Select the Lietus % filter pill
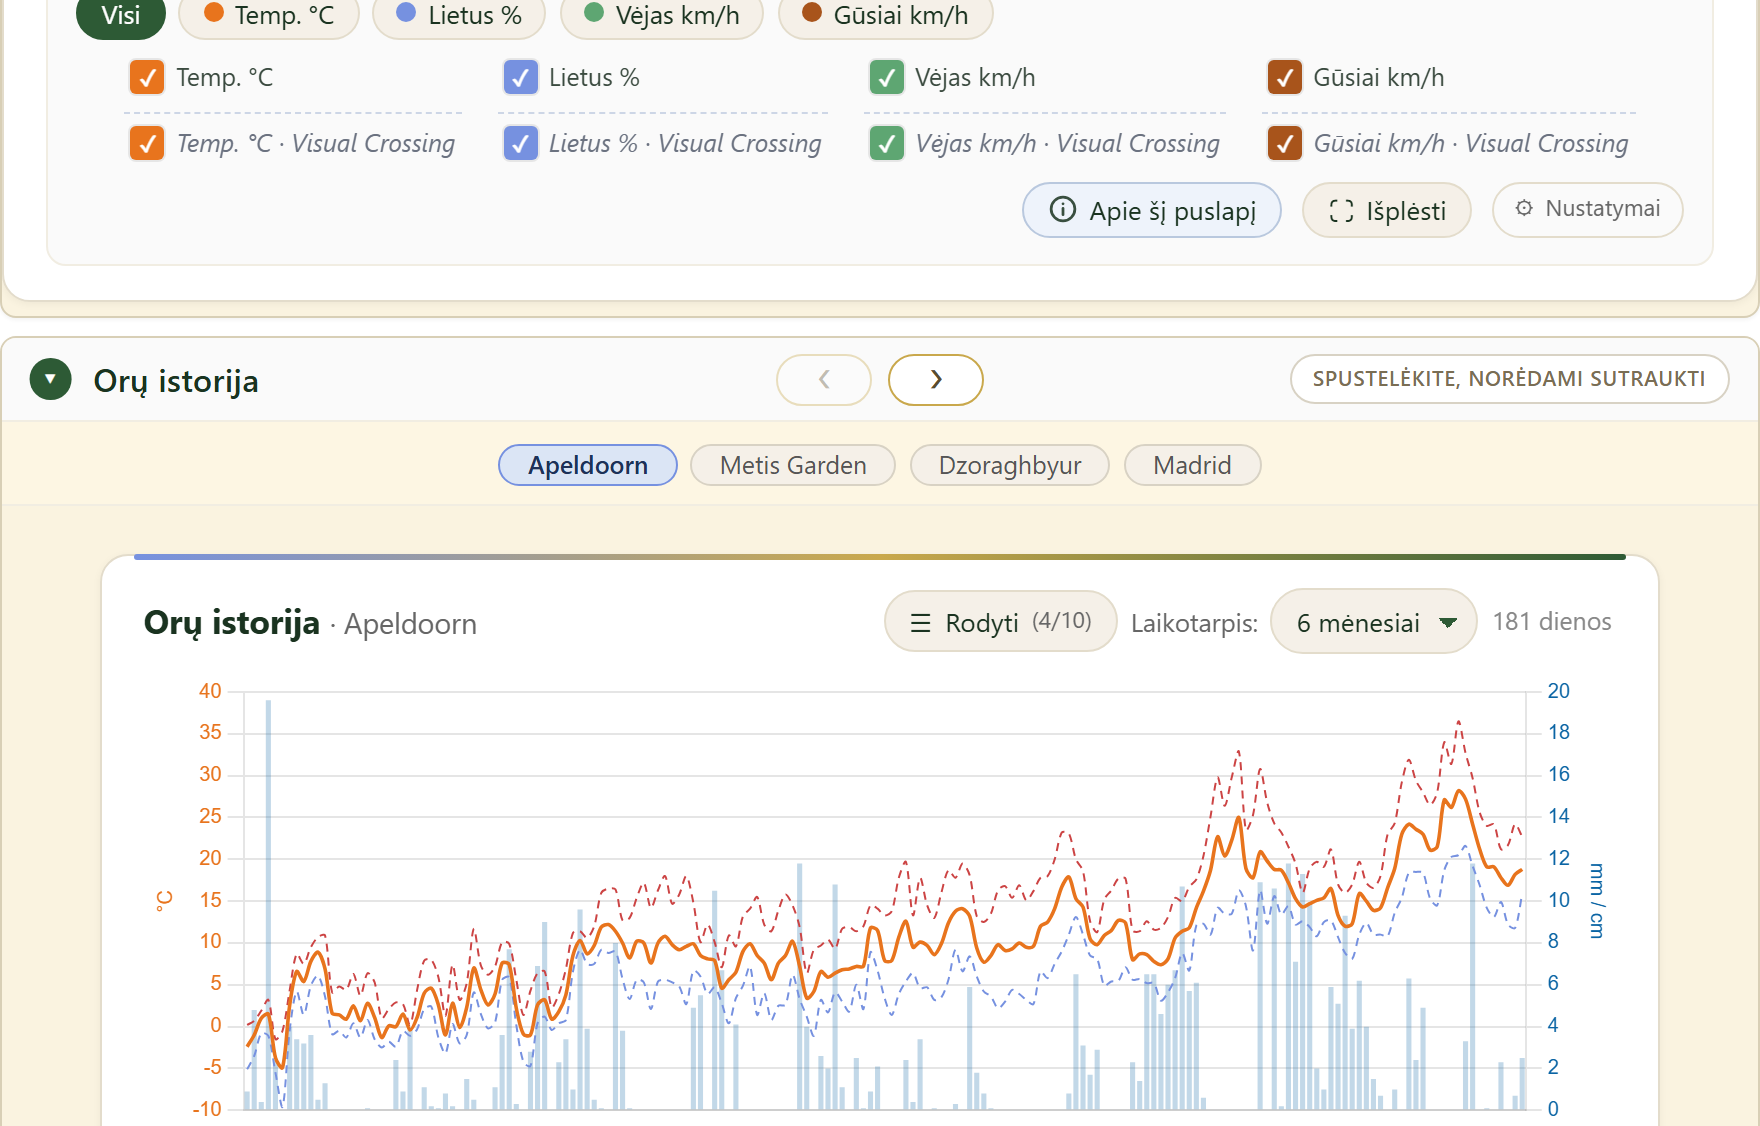 pos(459,16)
